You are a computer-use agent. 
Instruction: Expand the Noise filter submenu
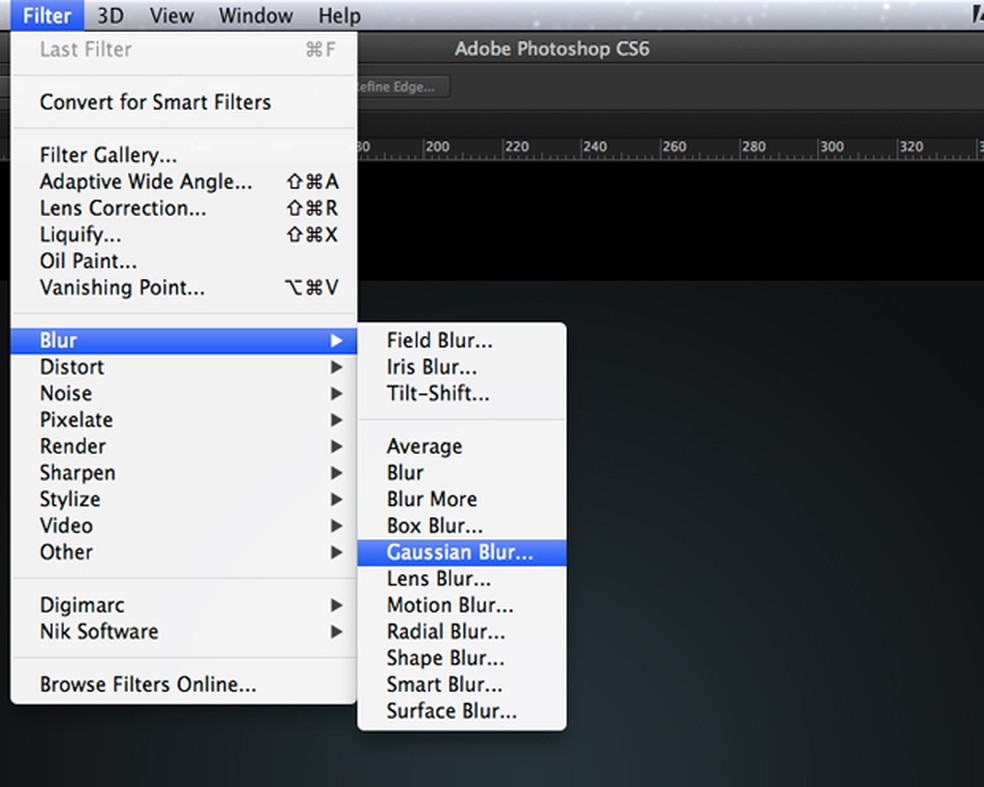tap(66, 394)
